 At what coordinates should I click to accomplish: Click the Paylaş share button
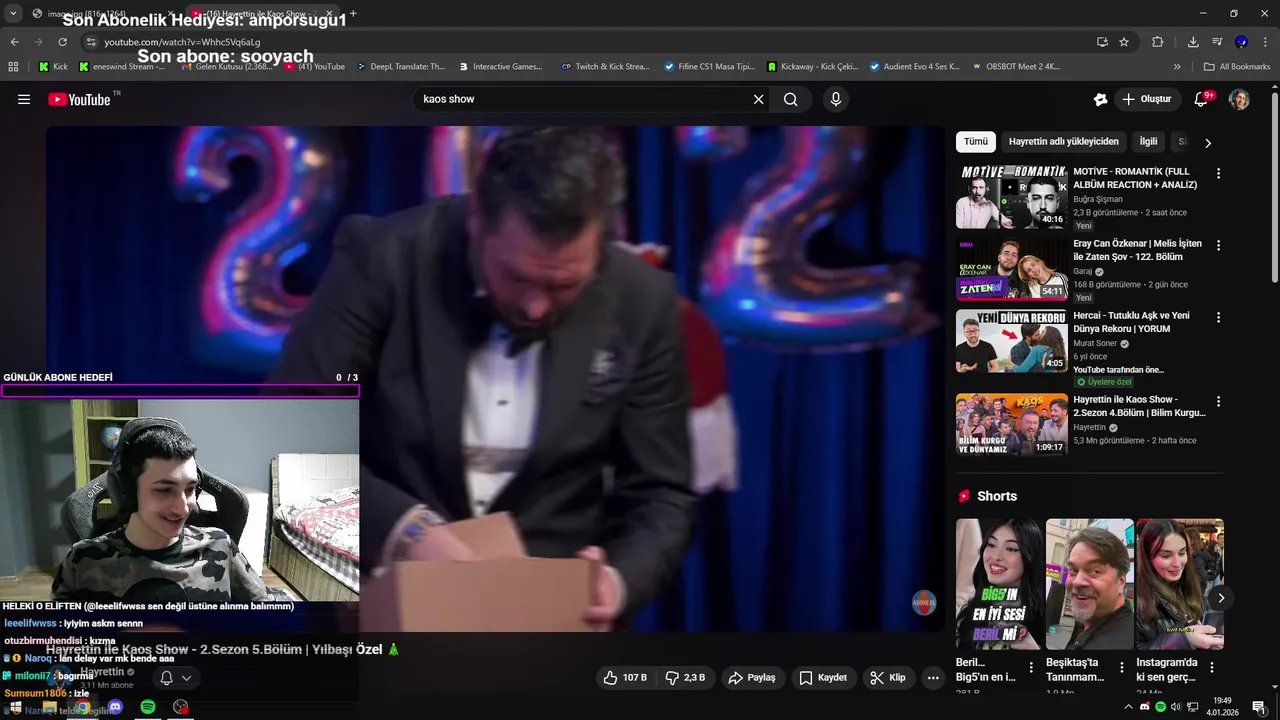[x=752, y=677]
